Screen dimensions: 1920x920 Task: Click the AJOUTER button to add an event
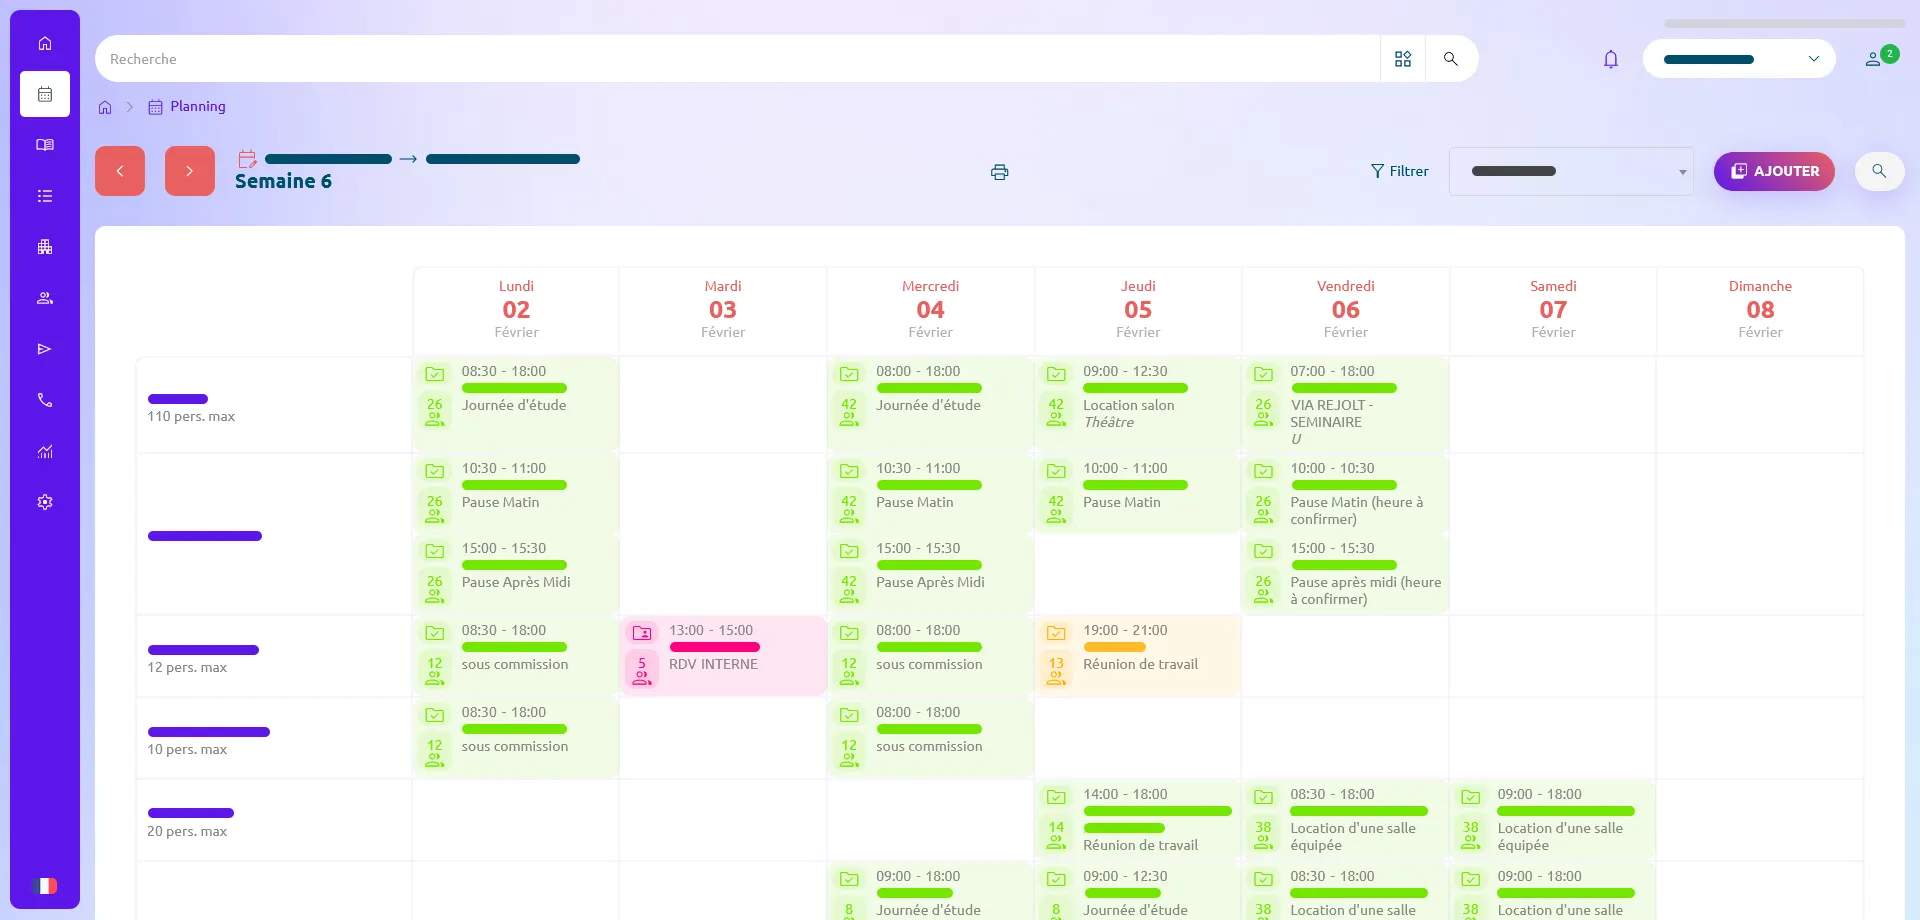(1774, 171)
